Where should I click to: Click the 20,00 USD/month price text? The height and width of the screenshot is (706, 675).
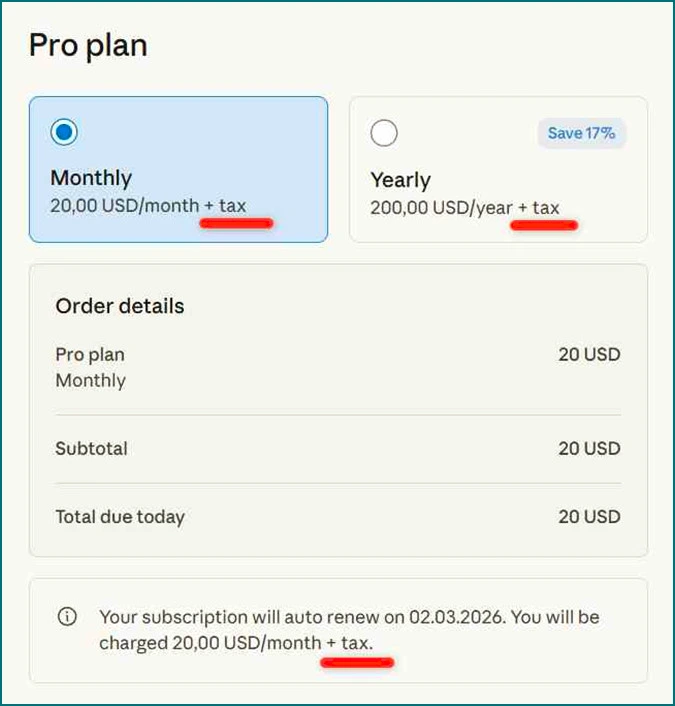click(x=124, y=206)
